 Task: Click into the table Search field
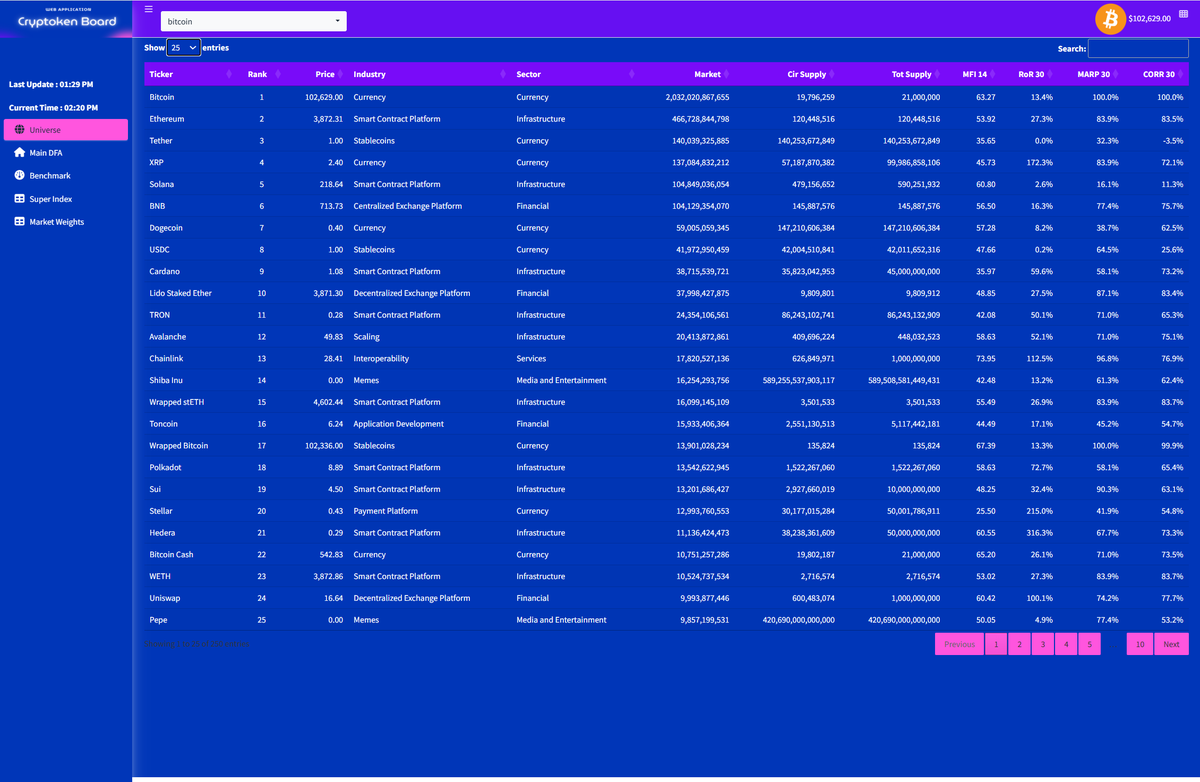1138,48
